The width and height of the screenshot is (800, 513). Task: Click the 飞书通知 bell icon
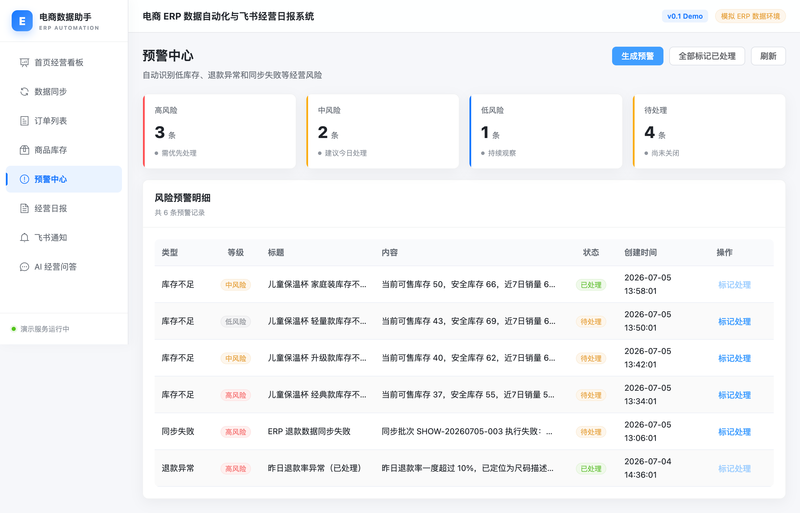(24, 237)
